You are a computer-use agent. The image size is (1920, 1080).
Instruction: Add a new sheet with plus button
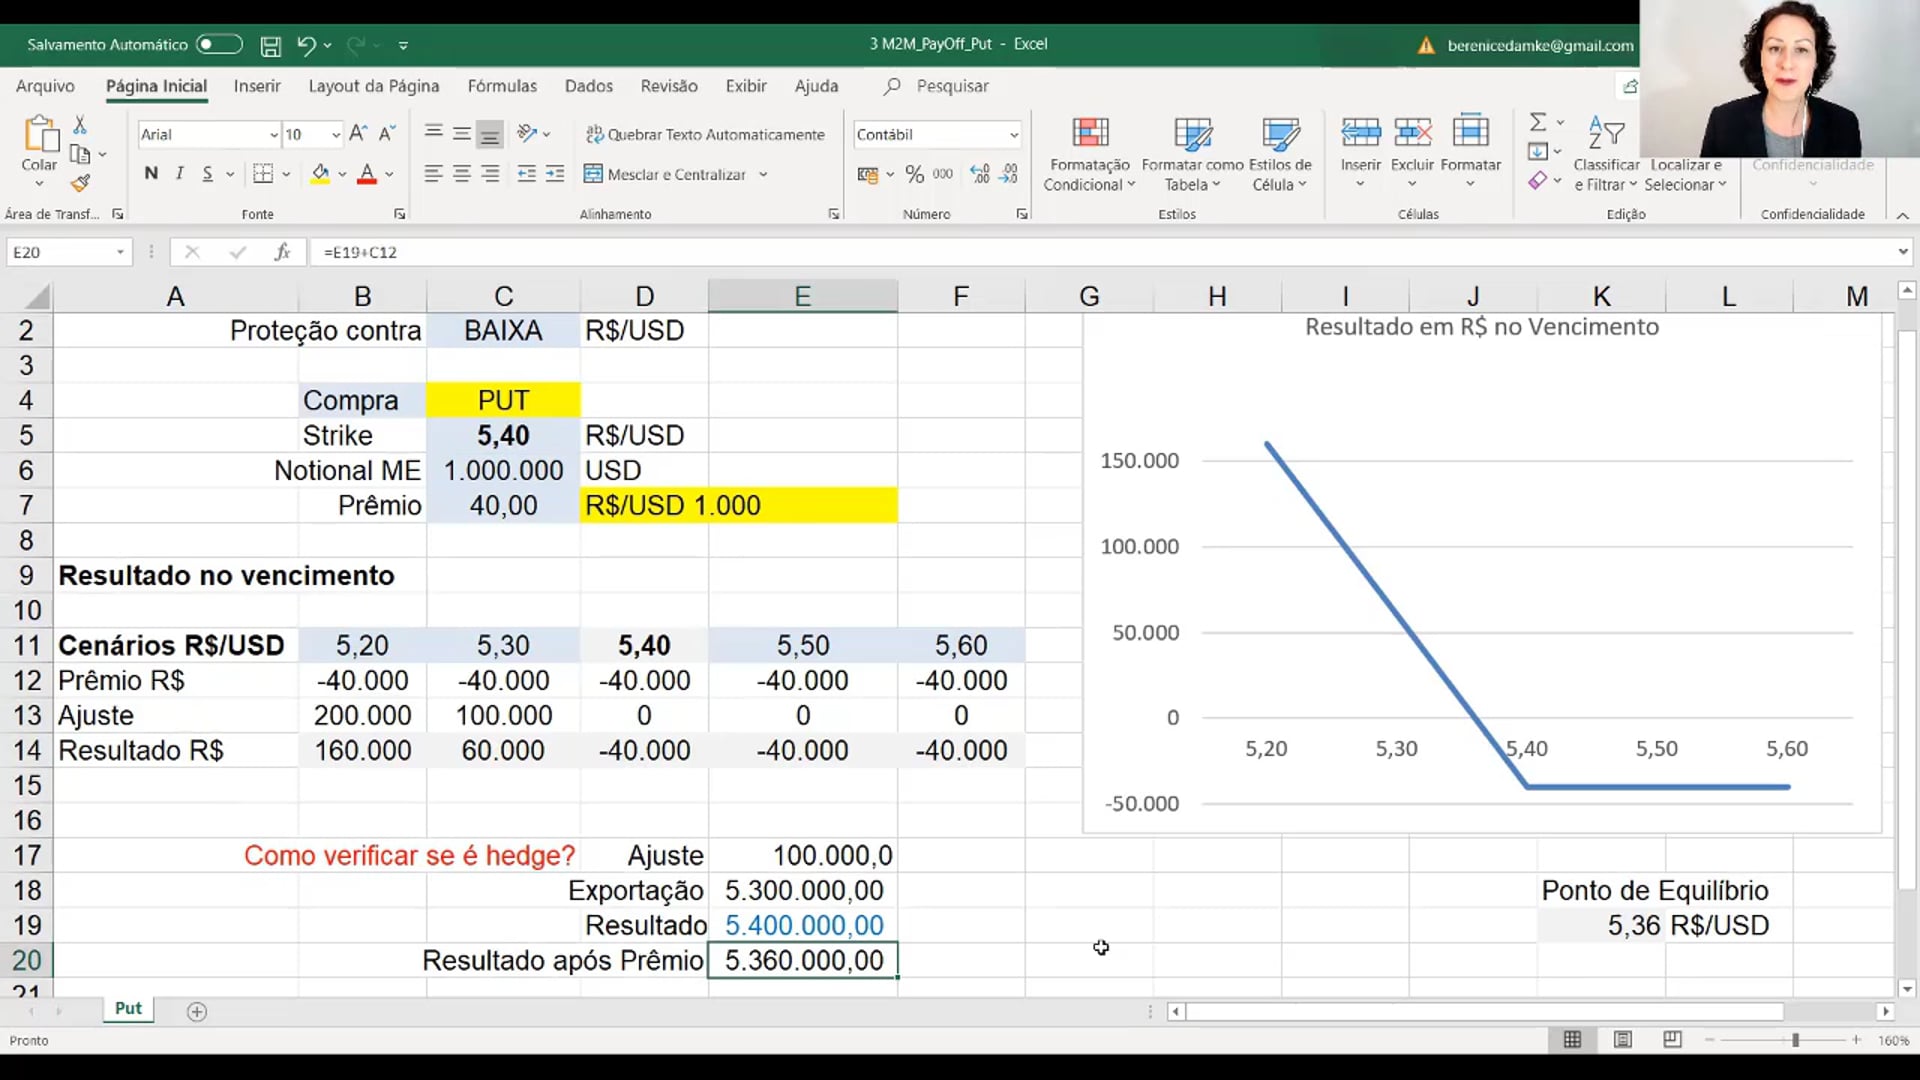click(197, 1012)
